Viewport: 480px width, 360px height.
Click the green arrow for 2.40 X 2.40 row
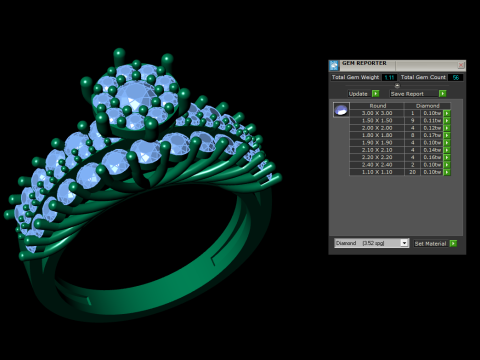pyautogui.click(x=447, y=165)
